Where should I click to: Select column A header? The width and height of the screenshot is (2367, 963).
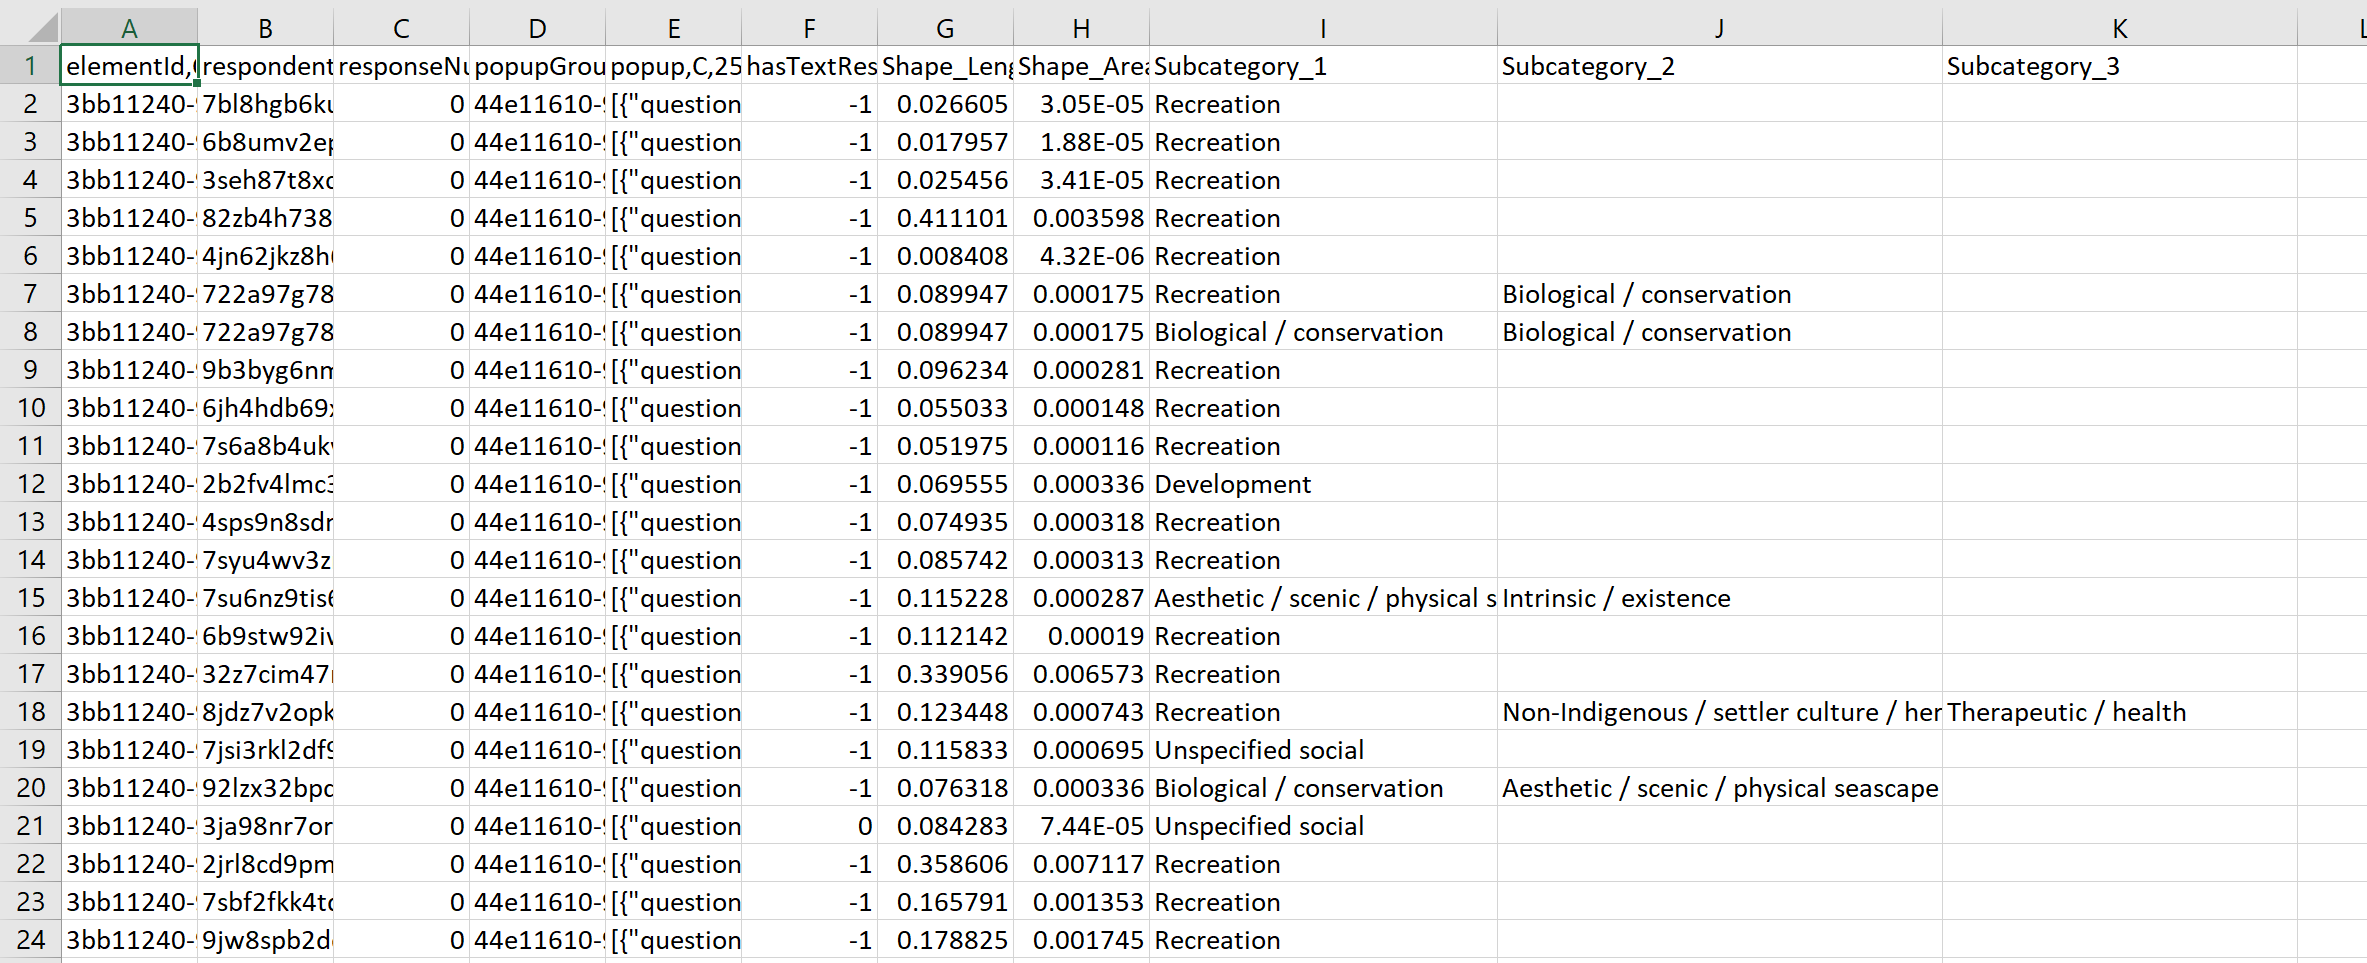click(x=129, y=28)
